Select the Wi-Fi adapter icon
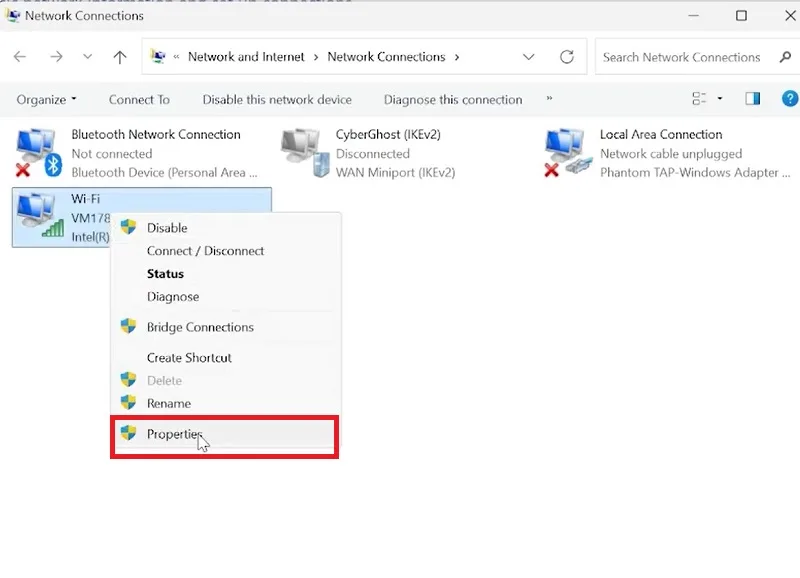The width and height of the screenshot is (800, 578). point(40,217)
